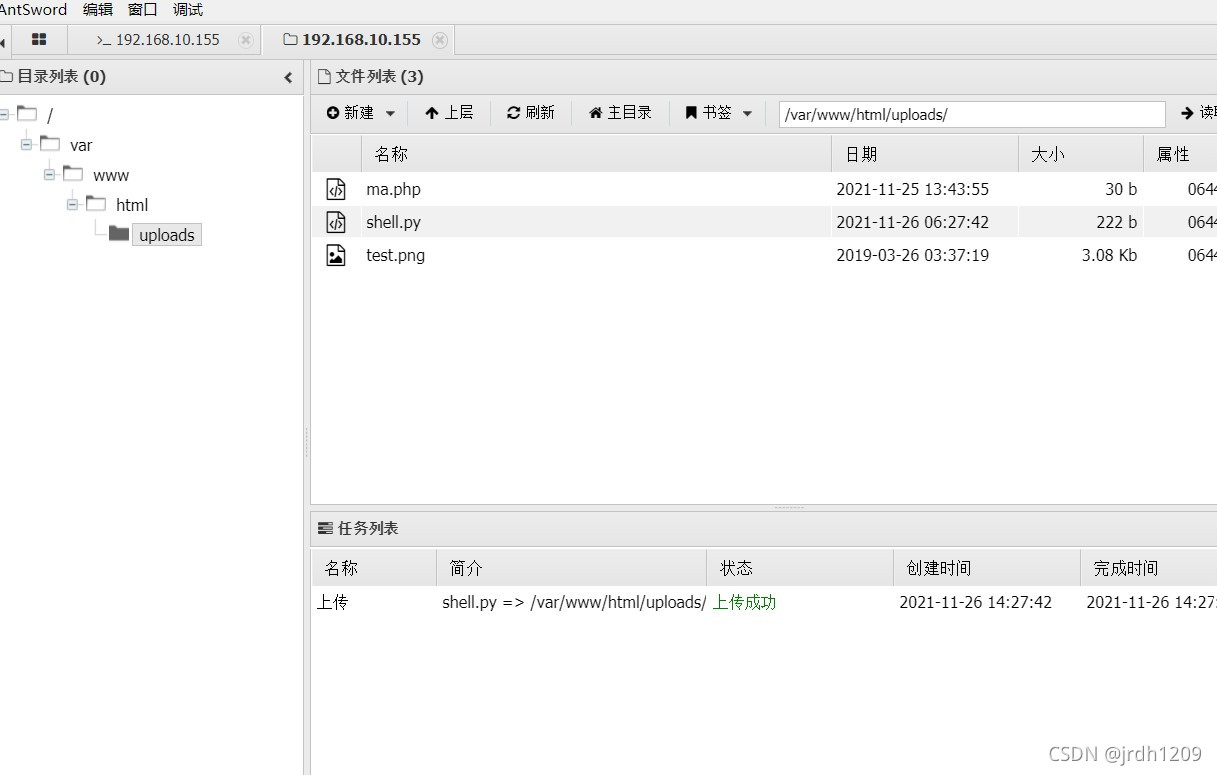
Task: Close the terminal 192.168.10.155 tab
Action: coord(245,40)
